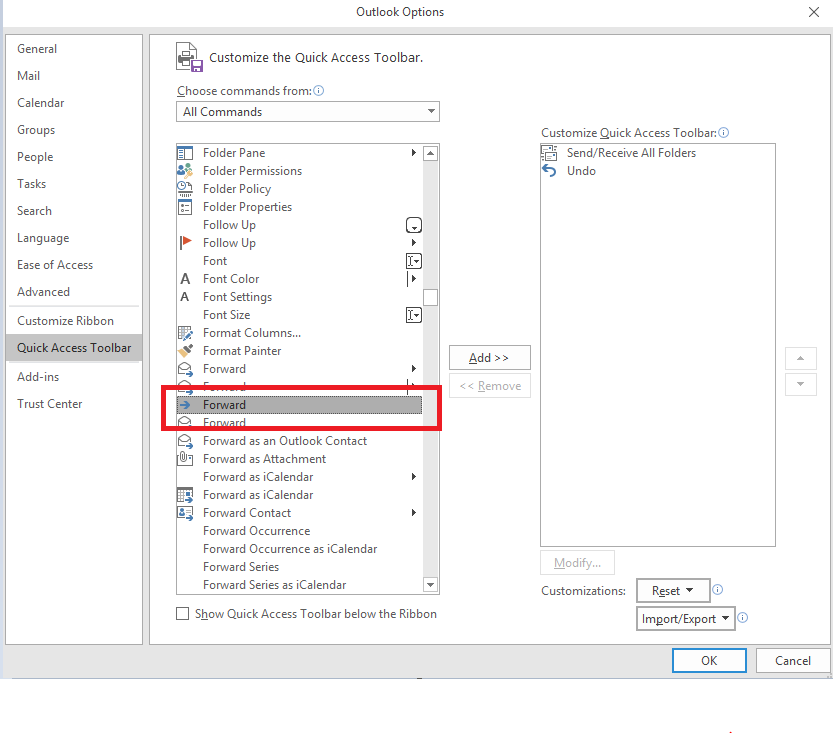Confirm with the OK button
Viewport: 833px width, 733px height.
[709, 660]
